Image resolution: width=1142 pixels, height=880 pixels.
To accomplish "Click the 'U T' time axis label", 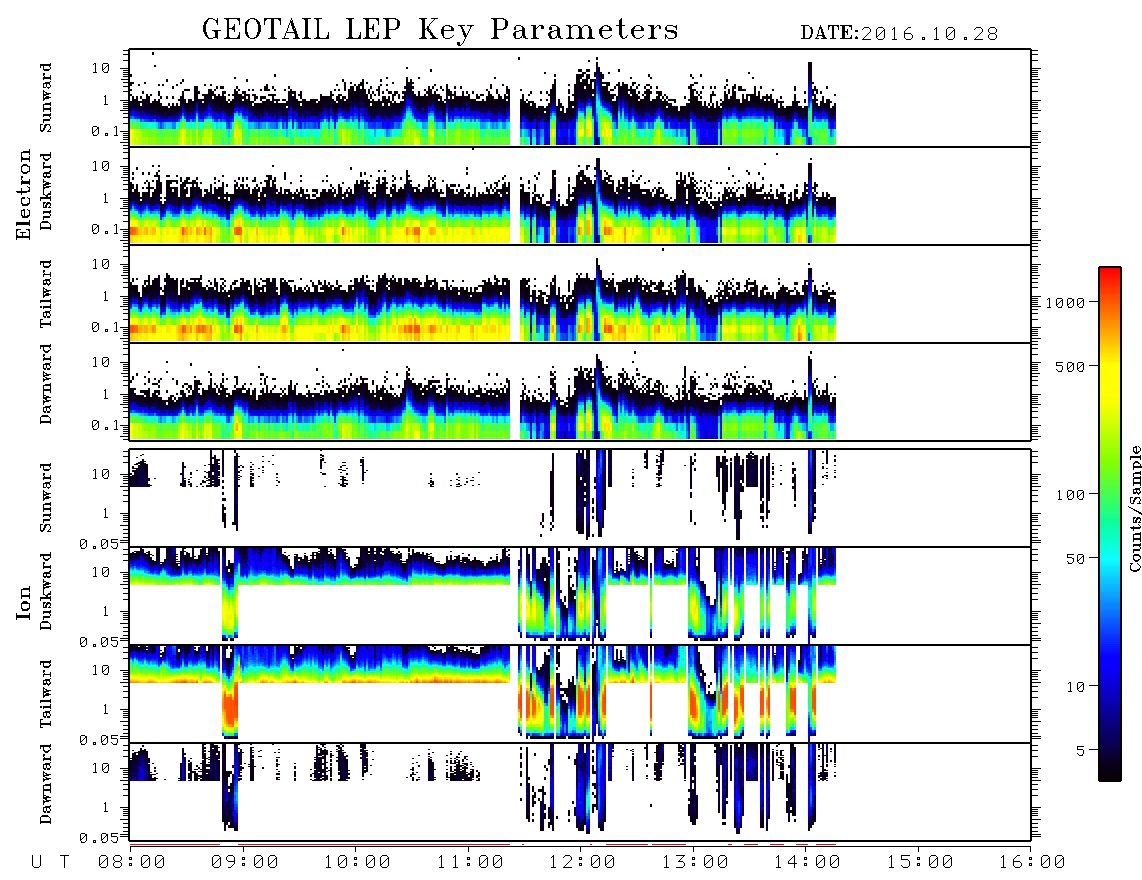I will (50, 863).
